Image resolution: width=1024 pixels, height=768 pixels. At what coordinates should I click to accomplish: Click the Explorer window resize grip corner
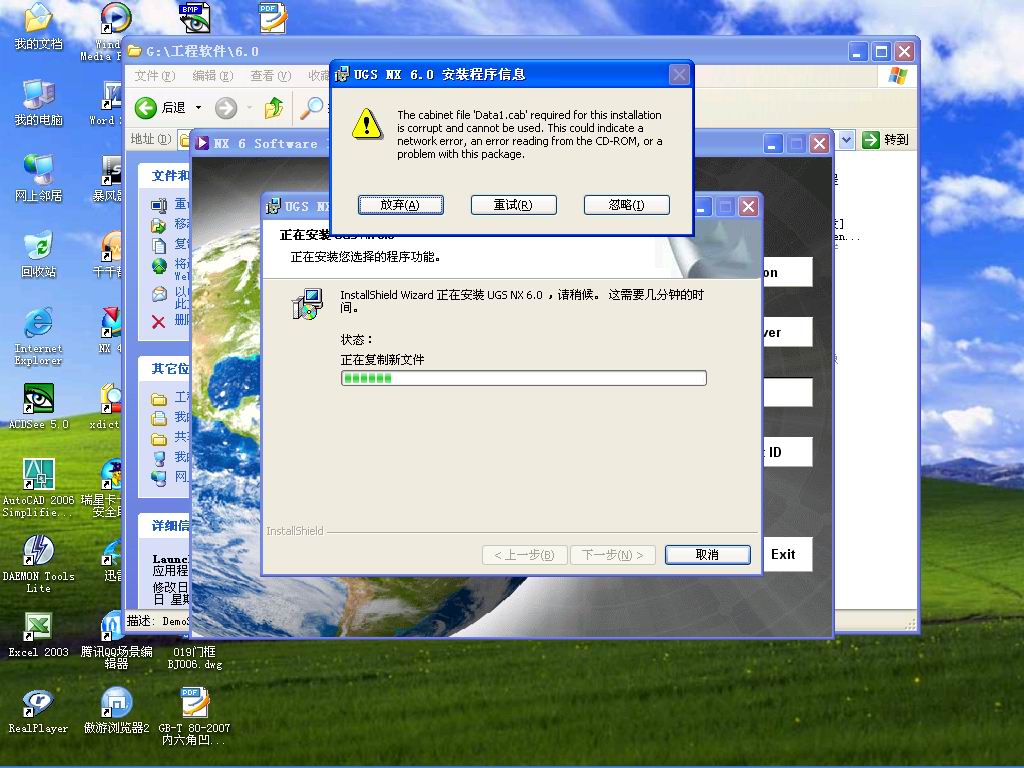click(x=910, y=625)
